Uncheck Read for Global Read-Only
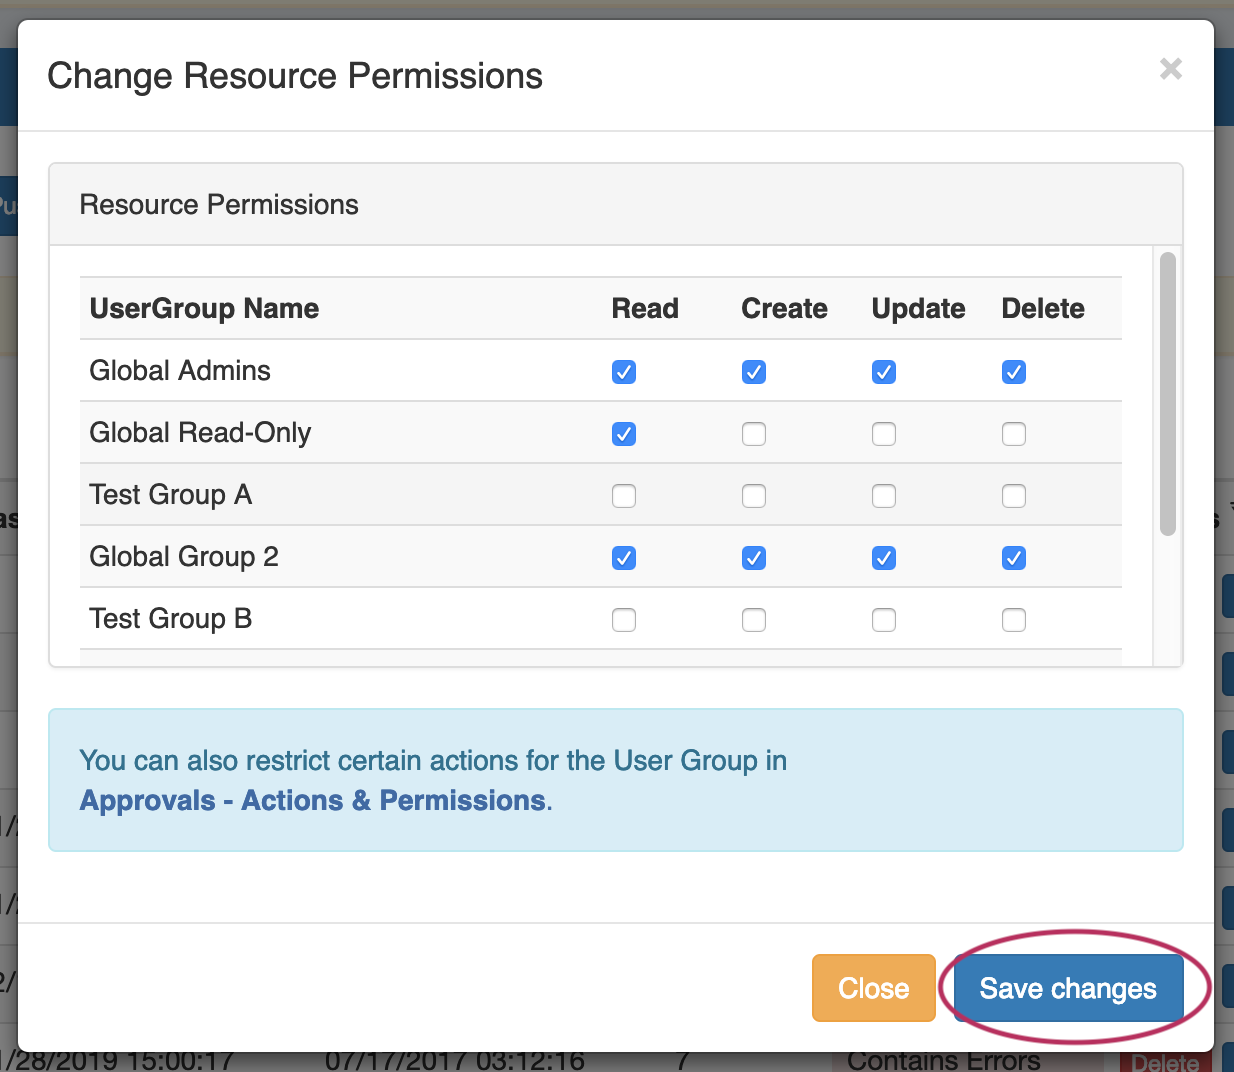 pyautogui.click(x=624, y=434)
